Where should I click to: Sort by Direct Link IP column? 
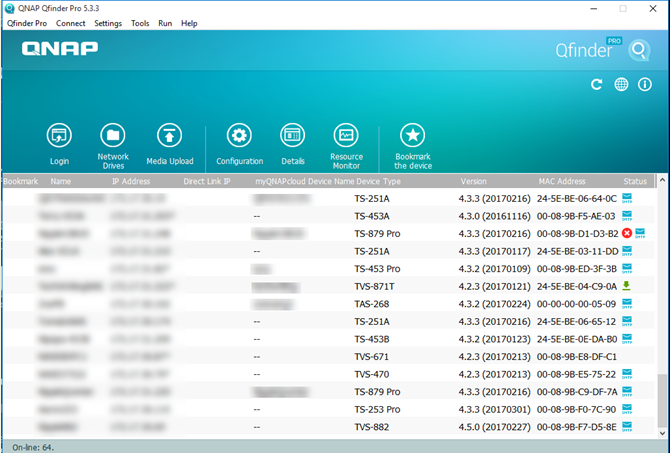(207, 181)
